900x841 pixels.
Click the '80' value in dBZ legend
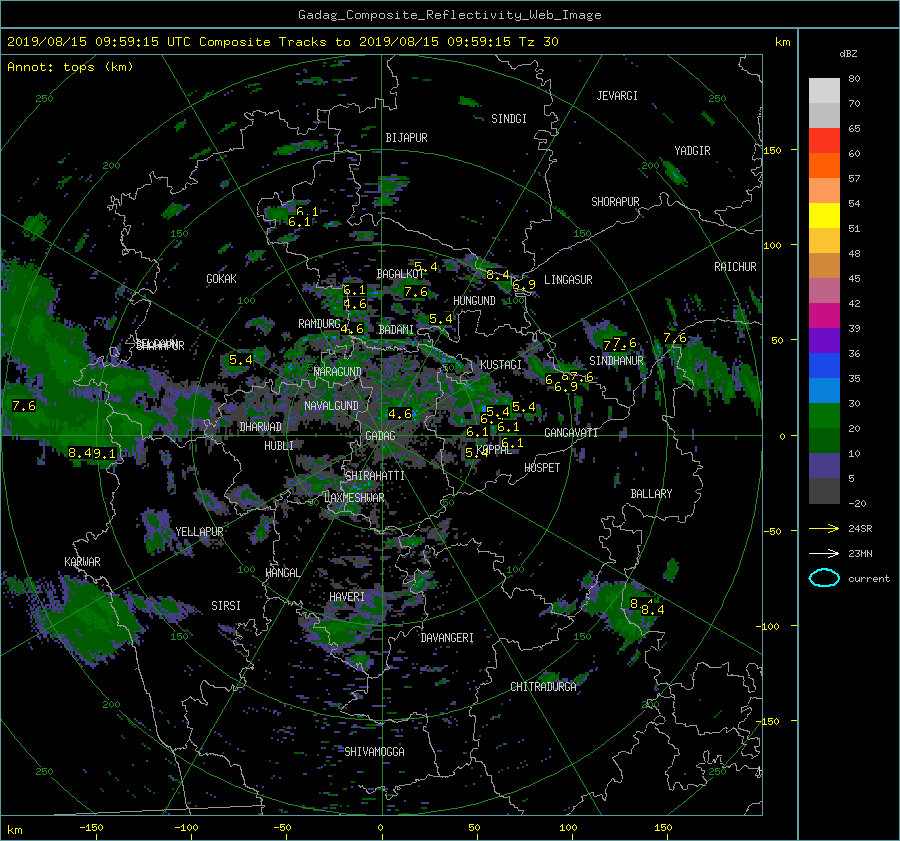(854, 79)
